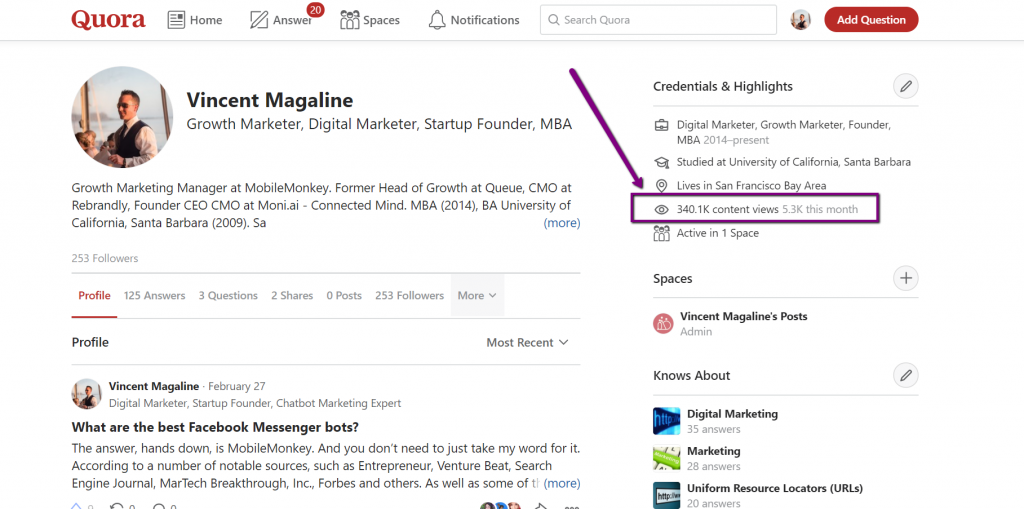Open Uniform Resource Locators (URLs) topic
Screen dimensions: 1024x509
coord(775,488)
